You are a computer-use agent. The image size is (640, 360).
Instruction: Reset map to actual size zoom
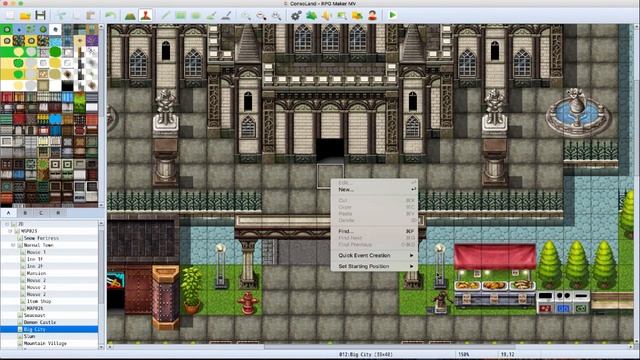(x=276, y=16)
